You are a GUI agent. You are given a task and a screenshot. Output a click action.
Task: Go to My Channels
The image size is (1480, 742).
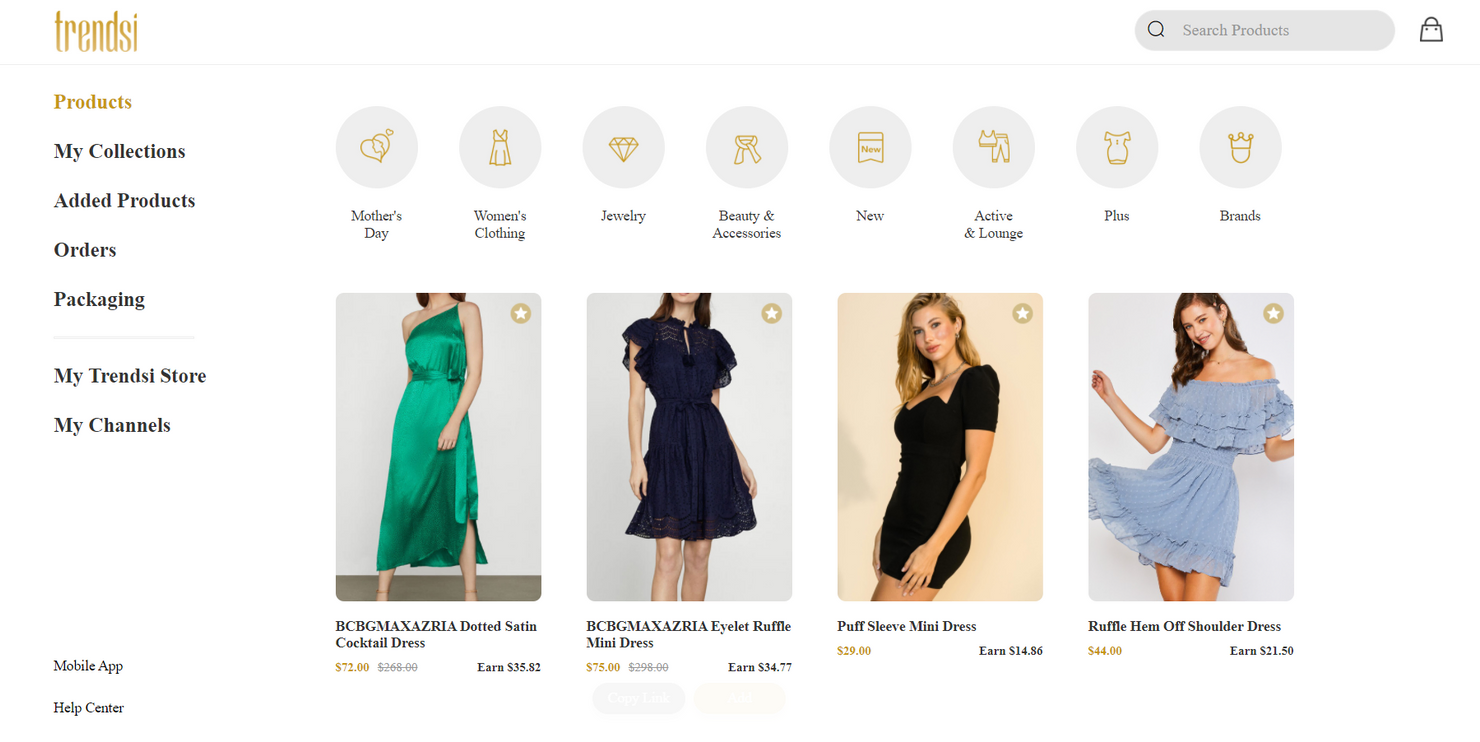pos(112,425)
